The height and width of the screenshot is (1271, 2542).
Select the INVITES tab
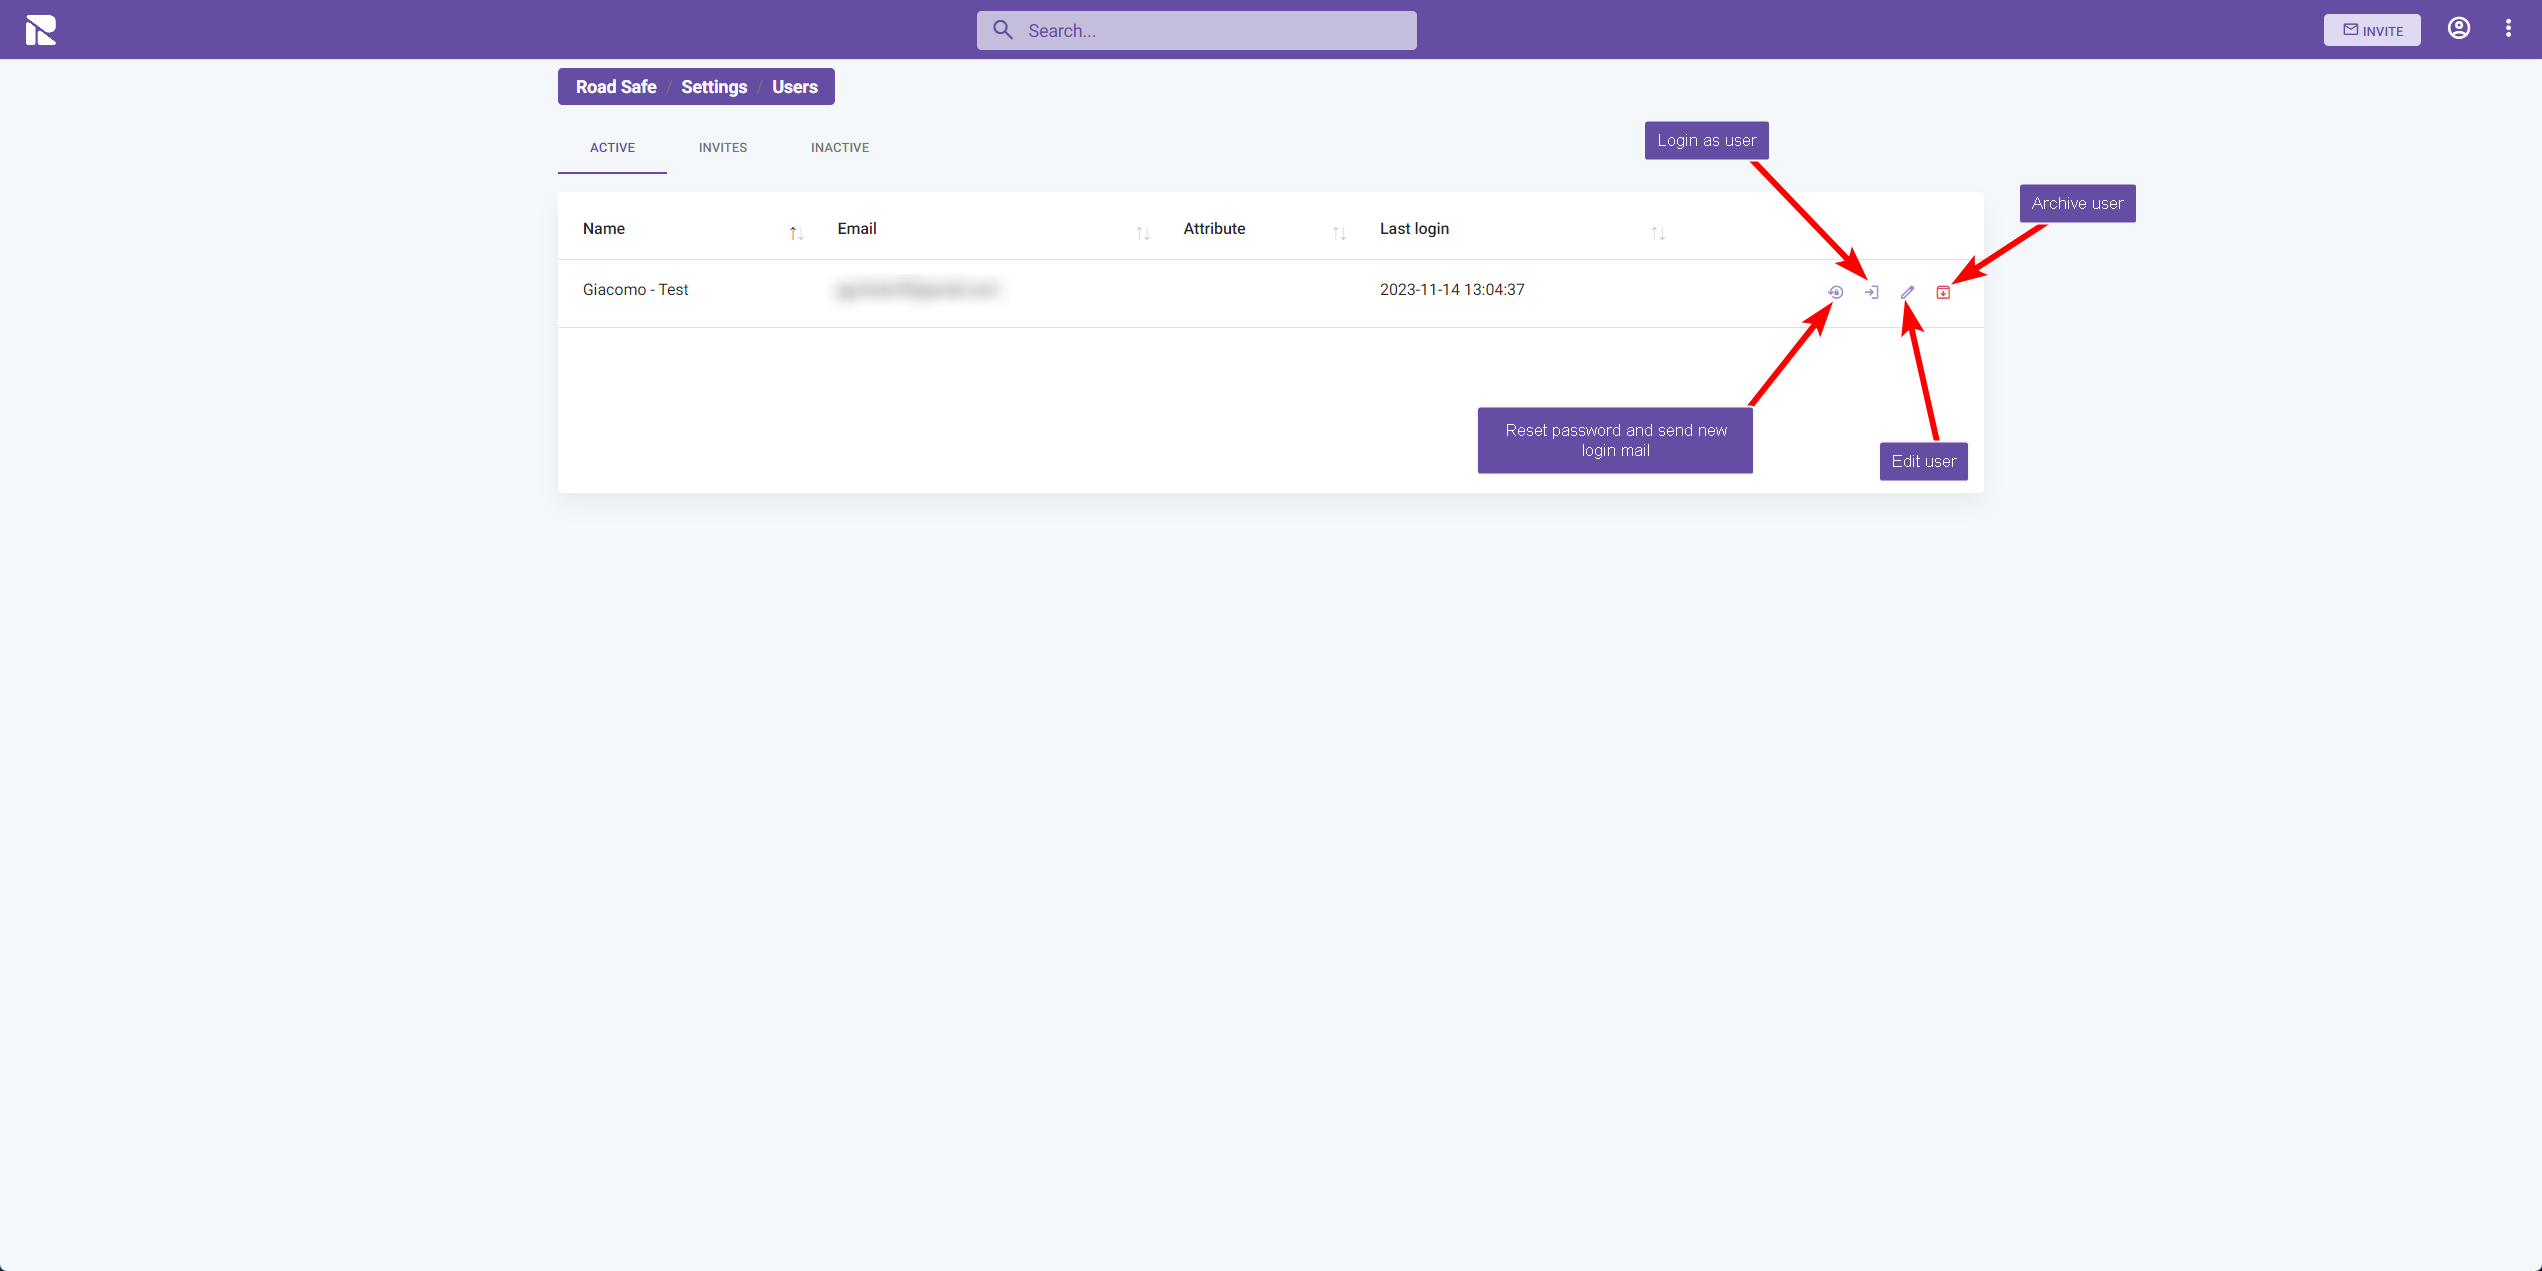721,148
